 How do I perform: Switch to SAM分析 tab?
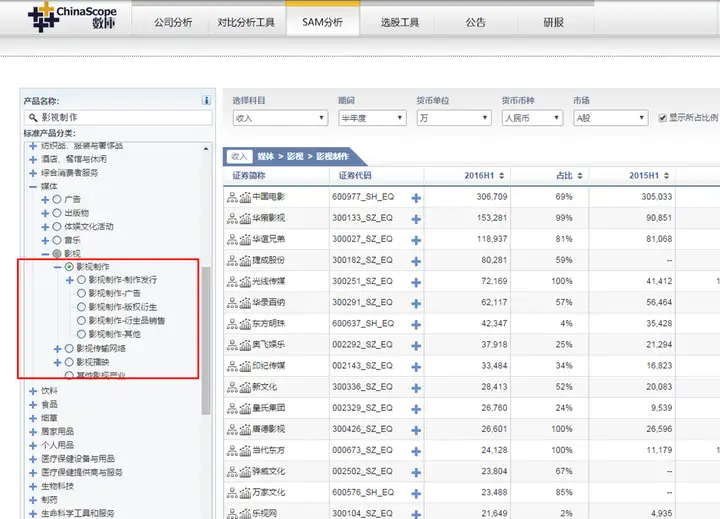[x=323, y=22]
